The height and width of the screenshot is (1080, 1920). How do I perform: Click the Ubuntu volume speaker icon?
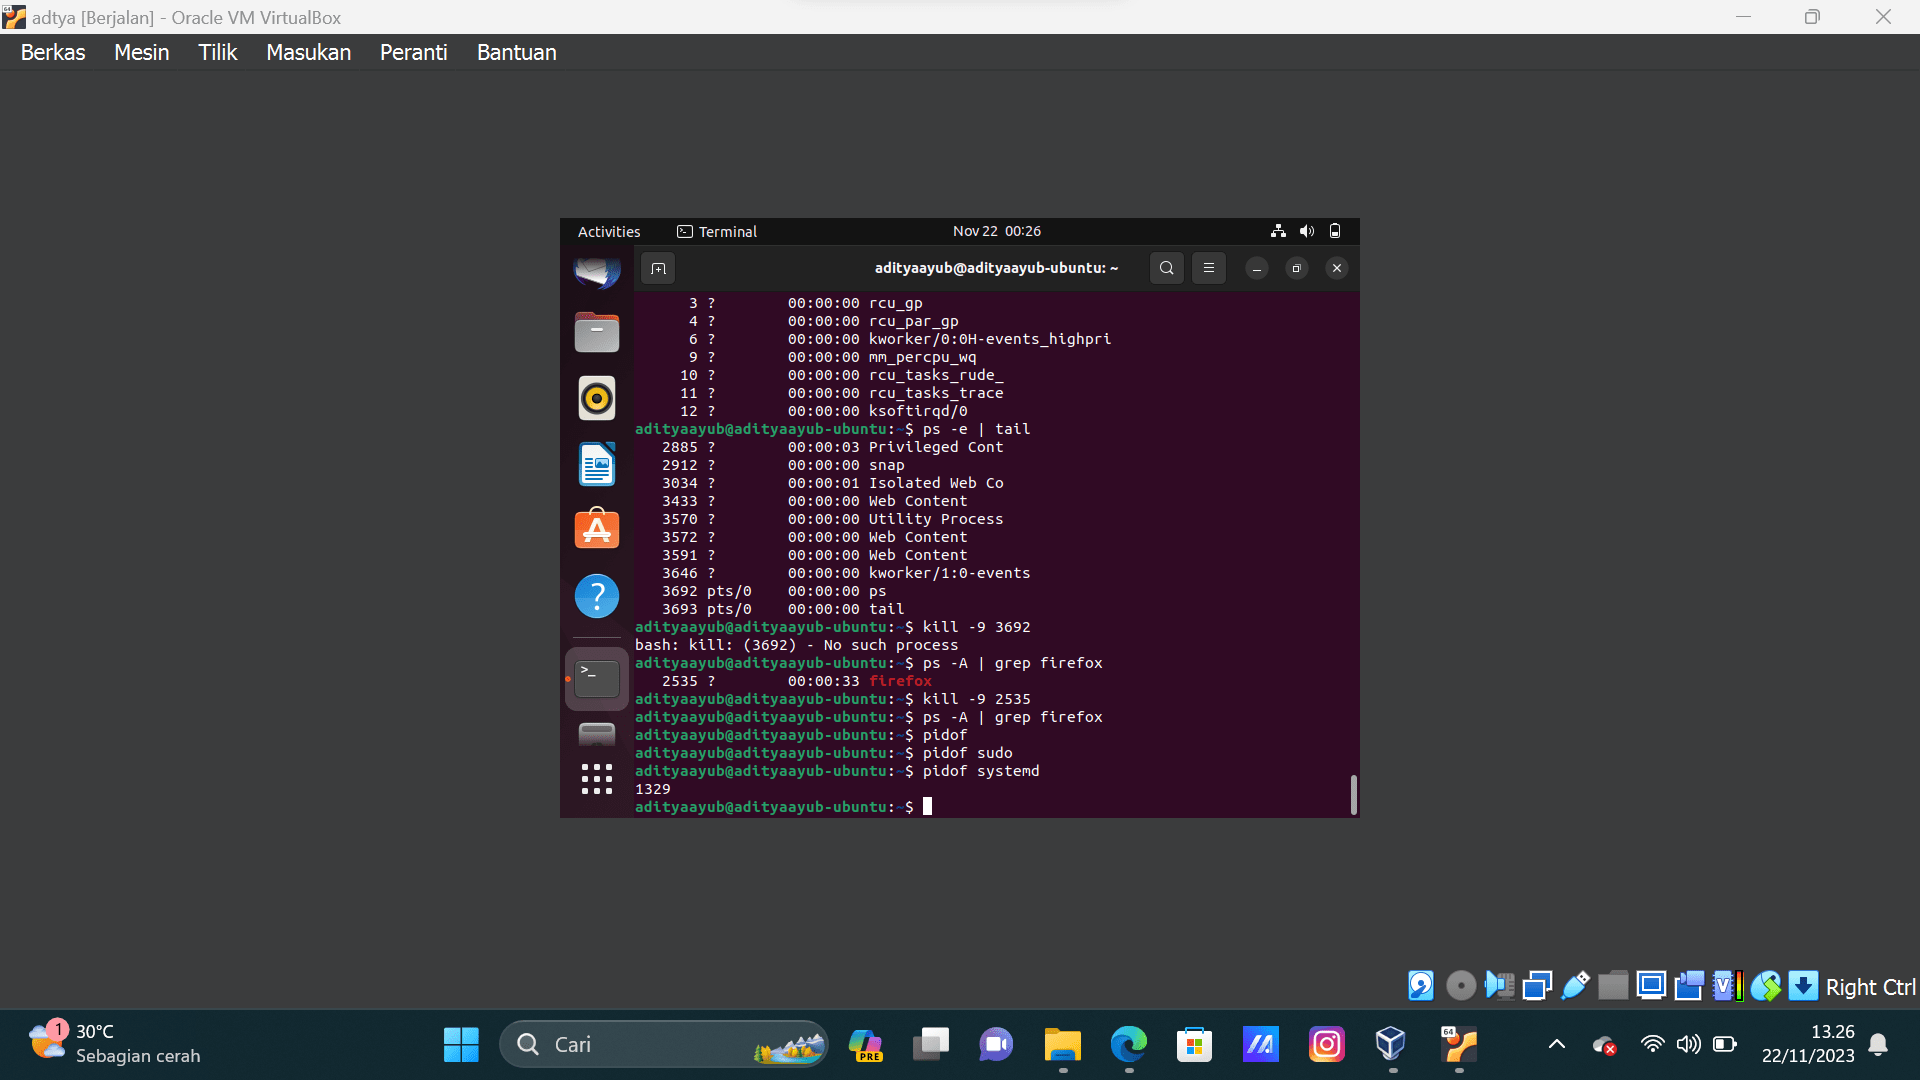click(1306, 231)
